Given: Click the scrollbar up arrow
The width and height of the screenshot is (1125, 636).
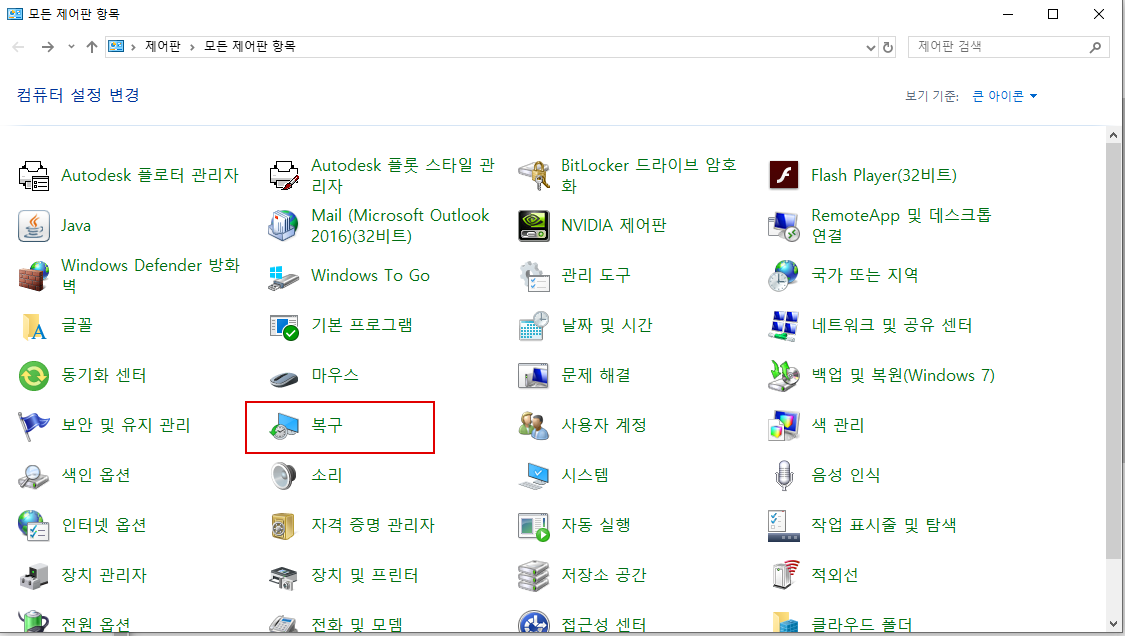Looking at the screenshot, I should 1113,135.
